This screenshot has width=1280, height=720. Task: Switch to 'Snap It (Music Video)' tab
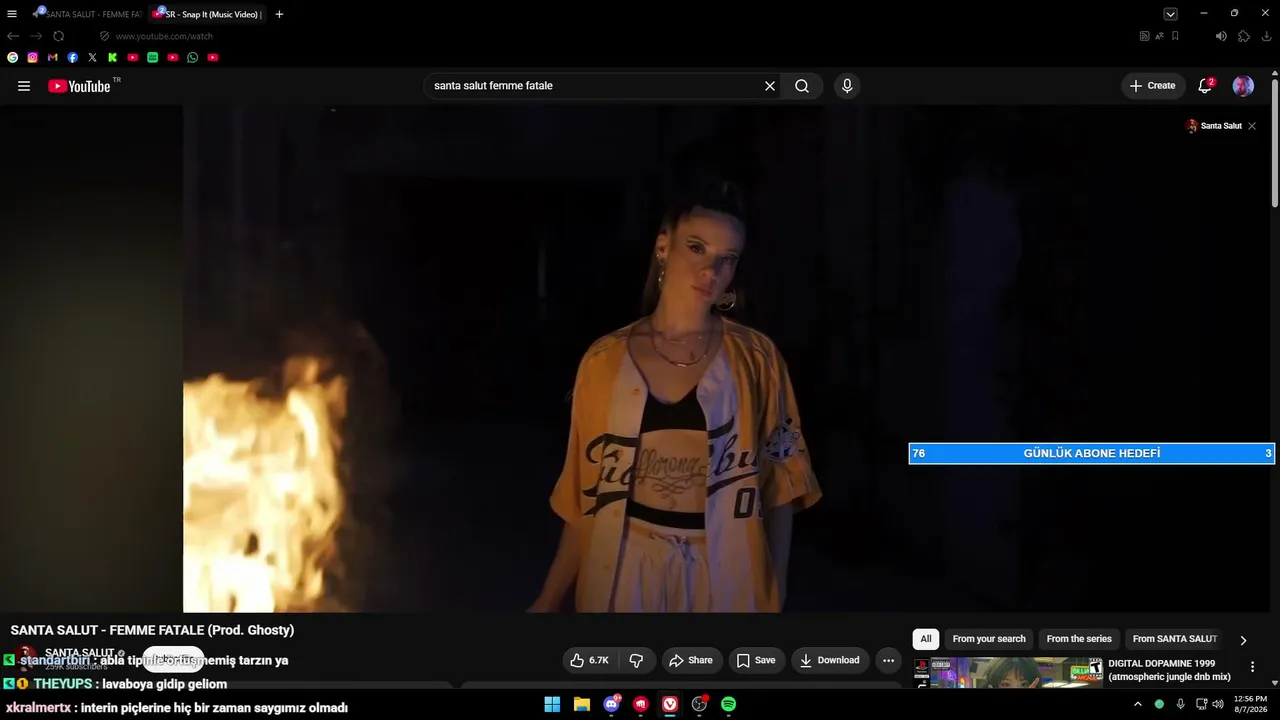(x=207, y=14)
